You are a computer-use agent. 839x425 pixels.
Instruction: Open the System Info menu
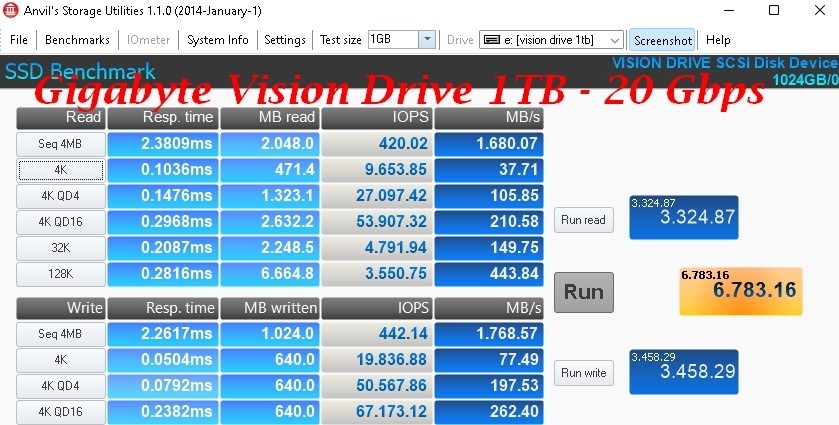click(218, 40)
